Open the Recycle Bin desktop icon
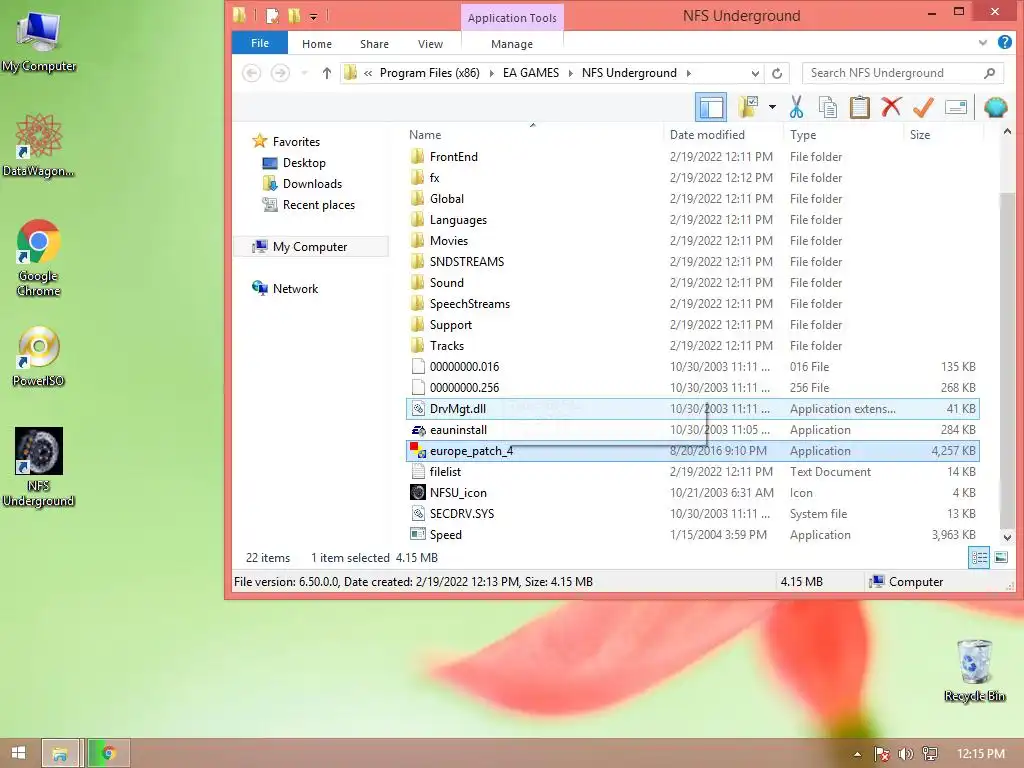The image size is (1024, 768). pos(974,670)
